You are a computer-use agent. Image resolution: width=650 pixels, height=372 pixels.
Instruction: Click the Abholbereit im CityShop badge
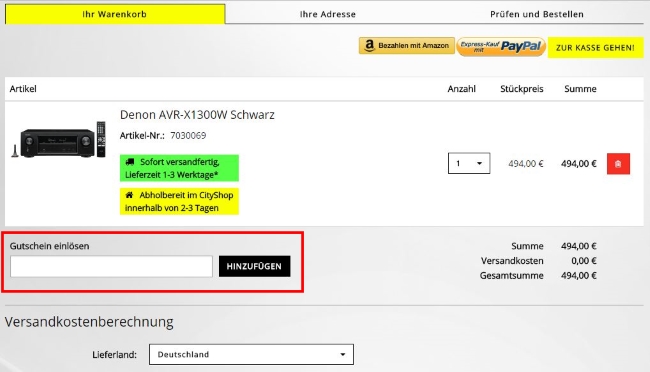pos(179,202)
